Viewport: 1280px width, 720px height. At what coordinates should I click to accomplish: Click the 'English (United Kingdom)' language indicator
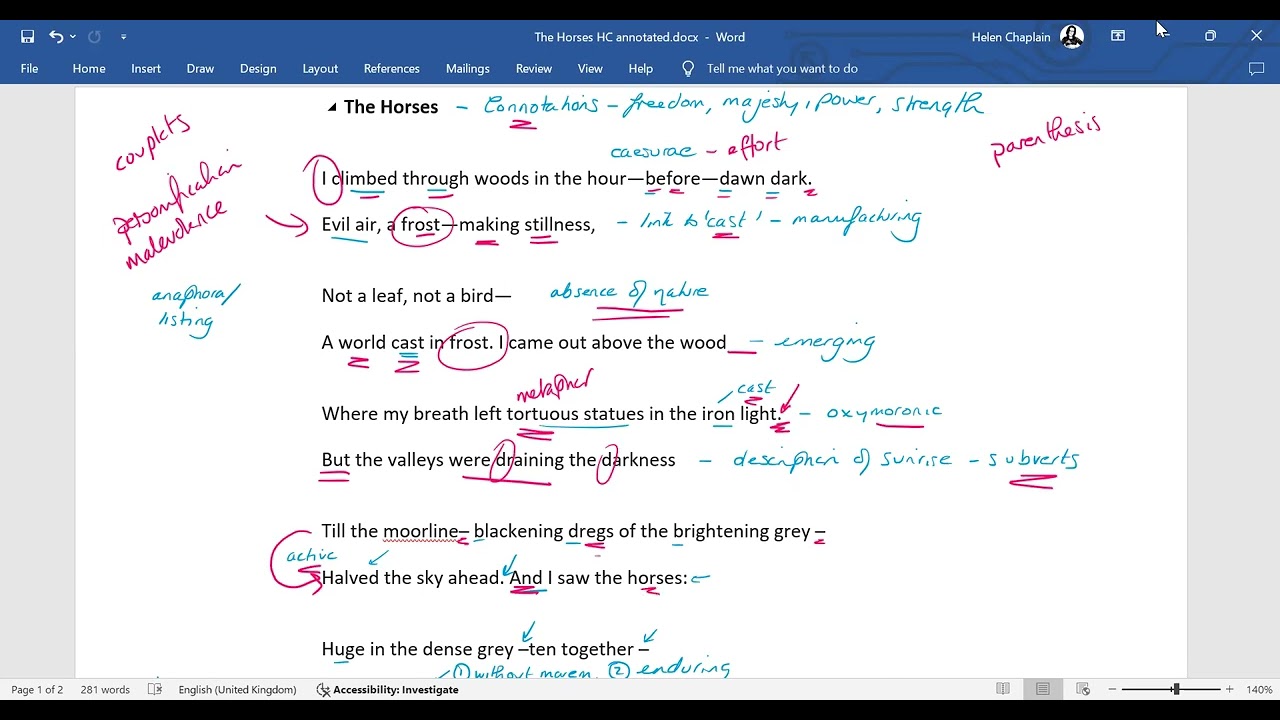click(x=237, y=690)
